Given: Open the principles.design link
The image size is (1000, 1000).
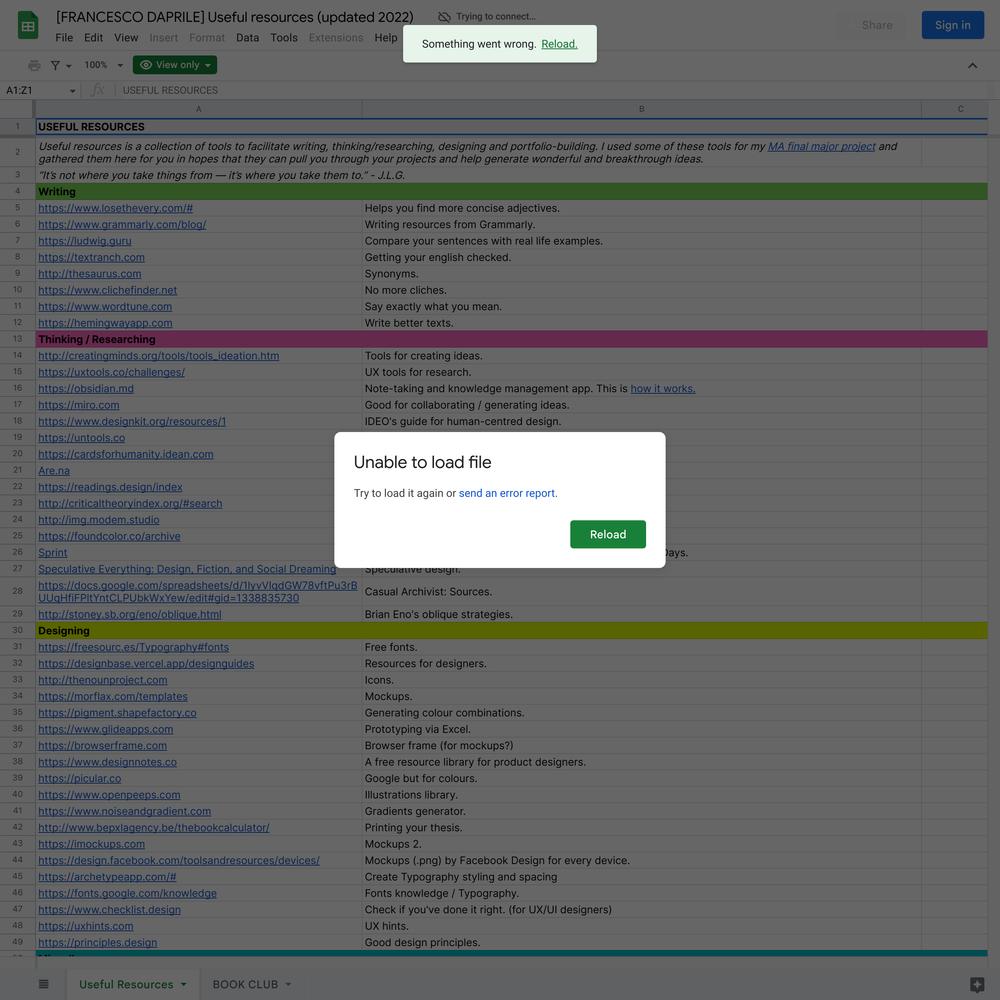Looking at the screenshot, I should coord(98,943).
